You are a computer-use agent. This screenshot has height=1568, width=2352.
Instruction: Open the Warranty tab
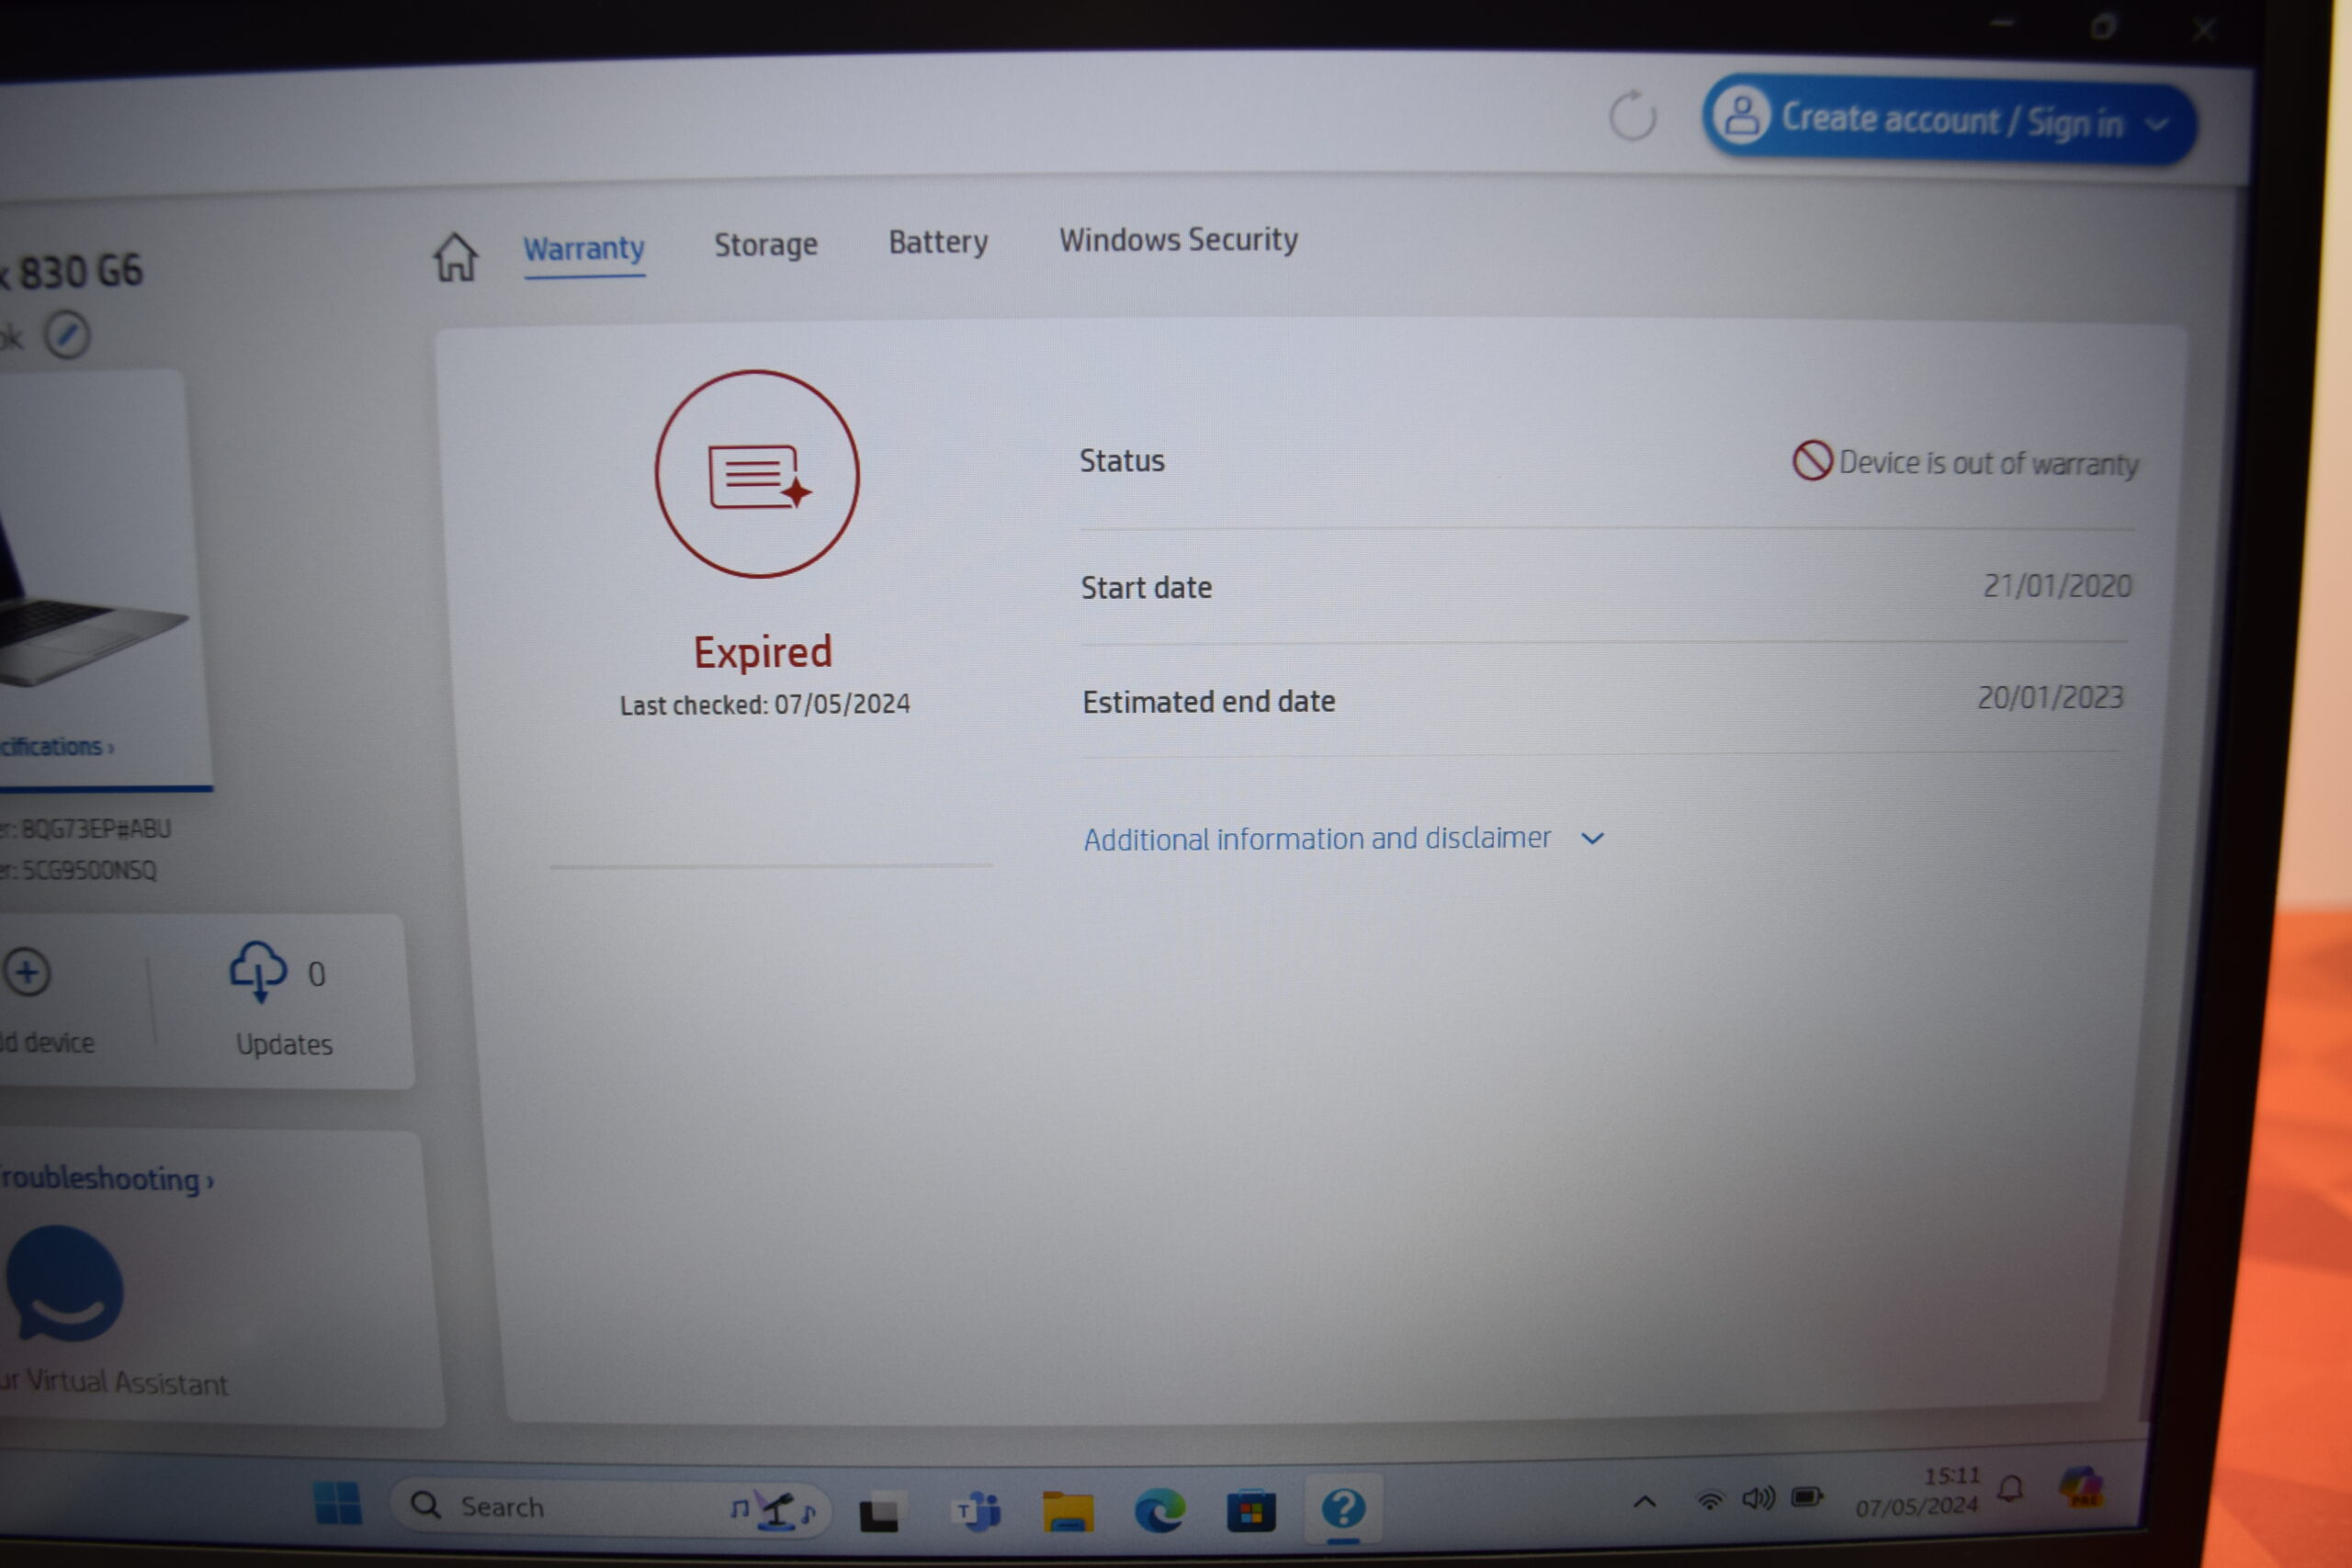coord(584,249)
